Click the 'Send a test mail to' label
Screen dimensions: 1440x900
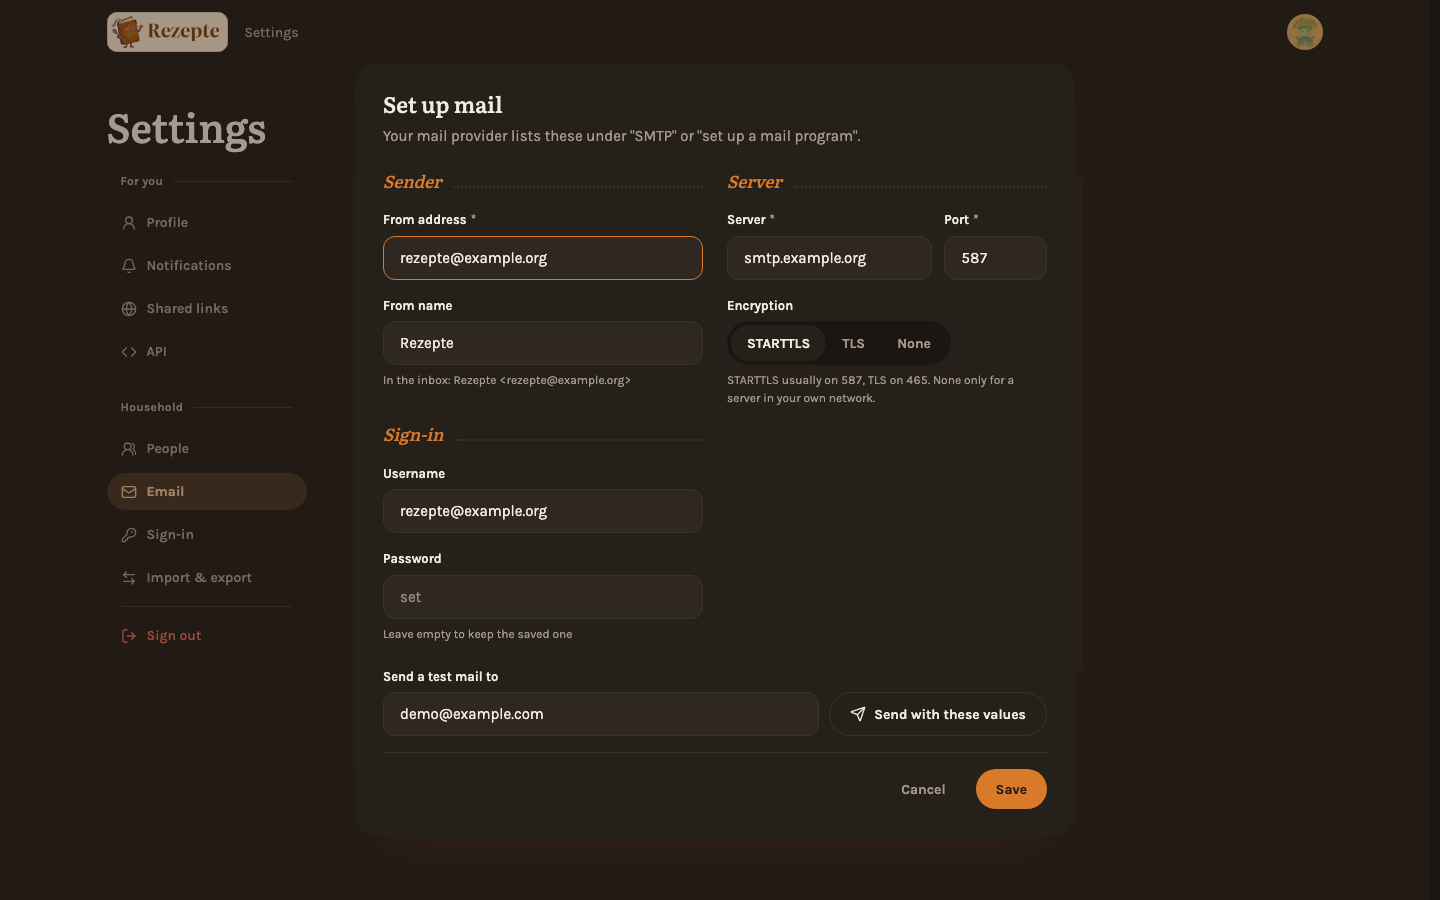click(441, 677)
